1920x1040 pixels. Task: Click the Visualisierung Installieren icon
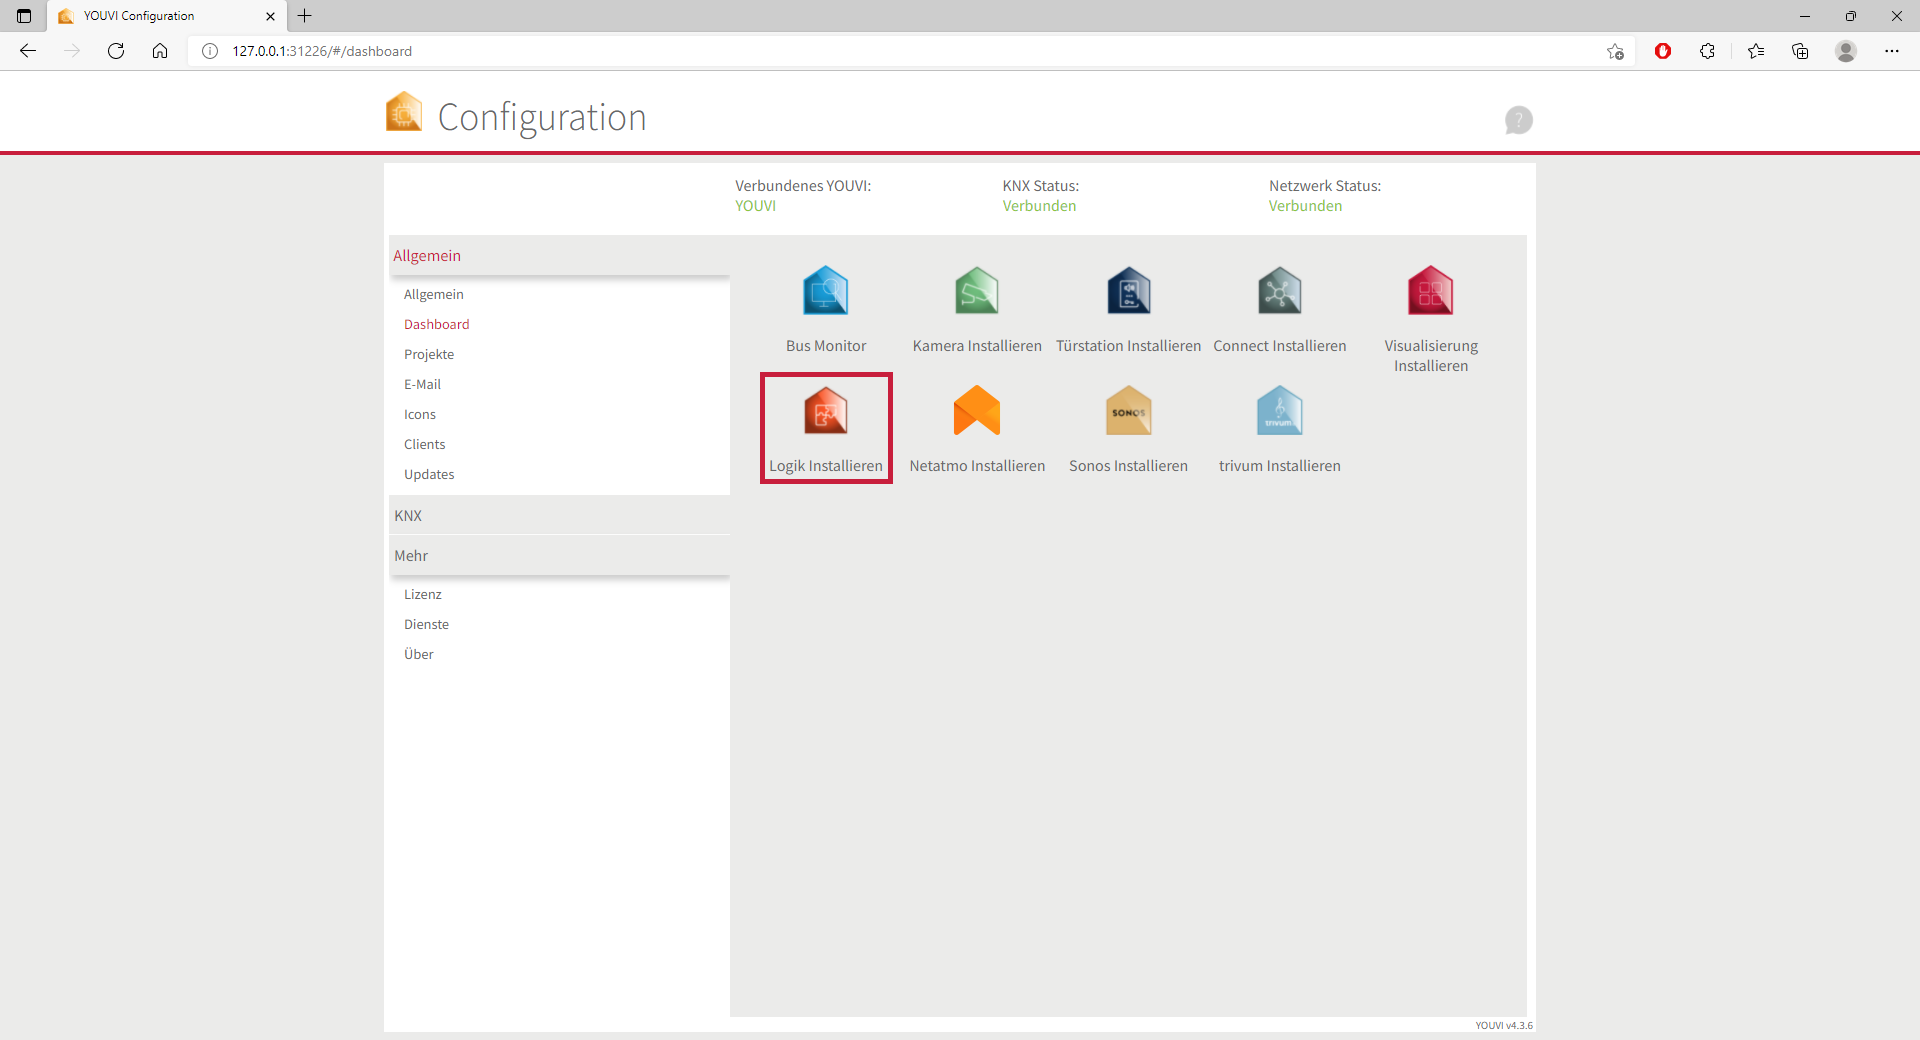(1431, 291)
